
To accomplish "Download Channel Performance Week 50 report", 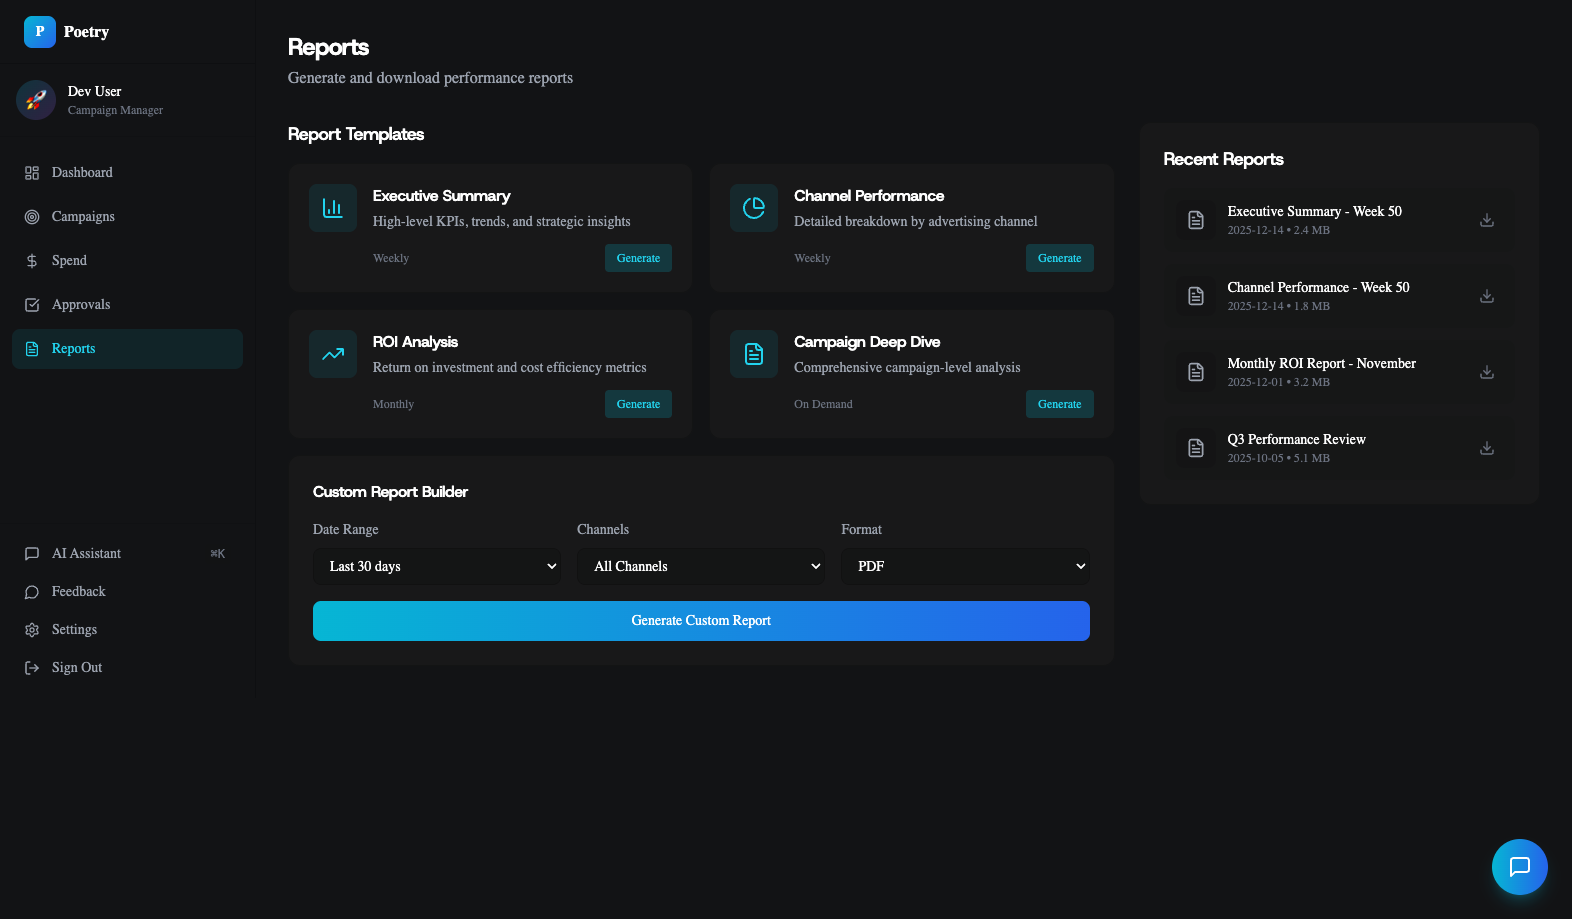I will tap(1486, 296).
